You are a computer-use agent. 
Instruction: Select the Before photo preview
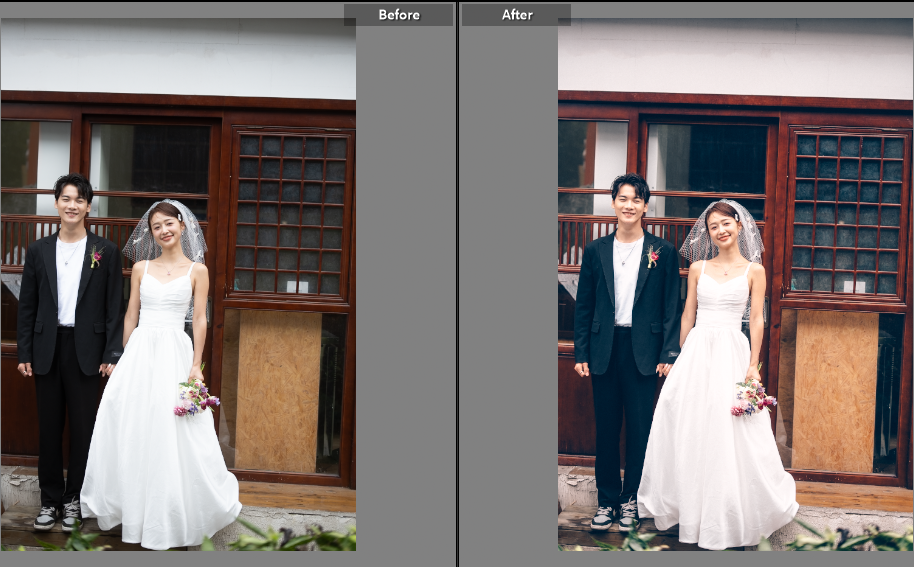[178, 284]
